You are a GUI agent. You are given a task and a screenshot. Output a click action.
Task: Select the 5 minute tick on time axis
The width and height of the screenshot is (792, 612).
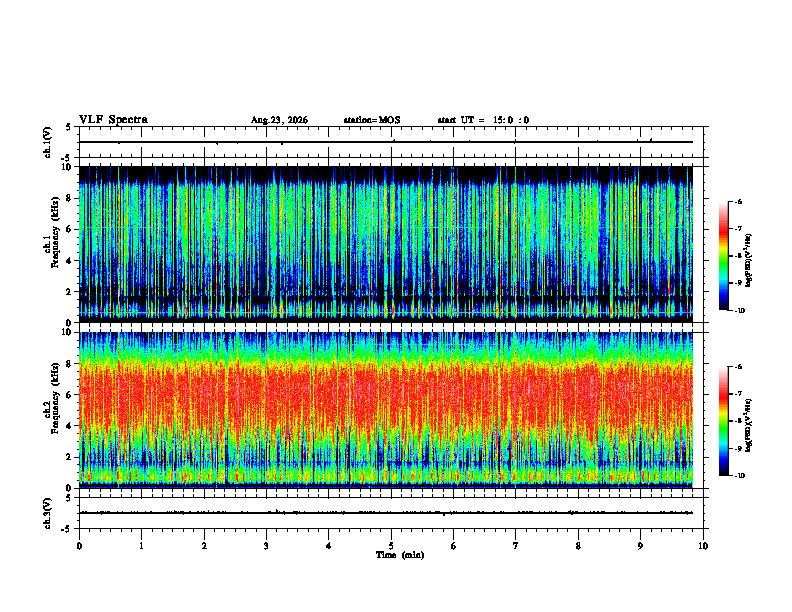pos(391,546)
